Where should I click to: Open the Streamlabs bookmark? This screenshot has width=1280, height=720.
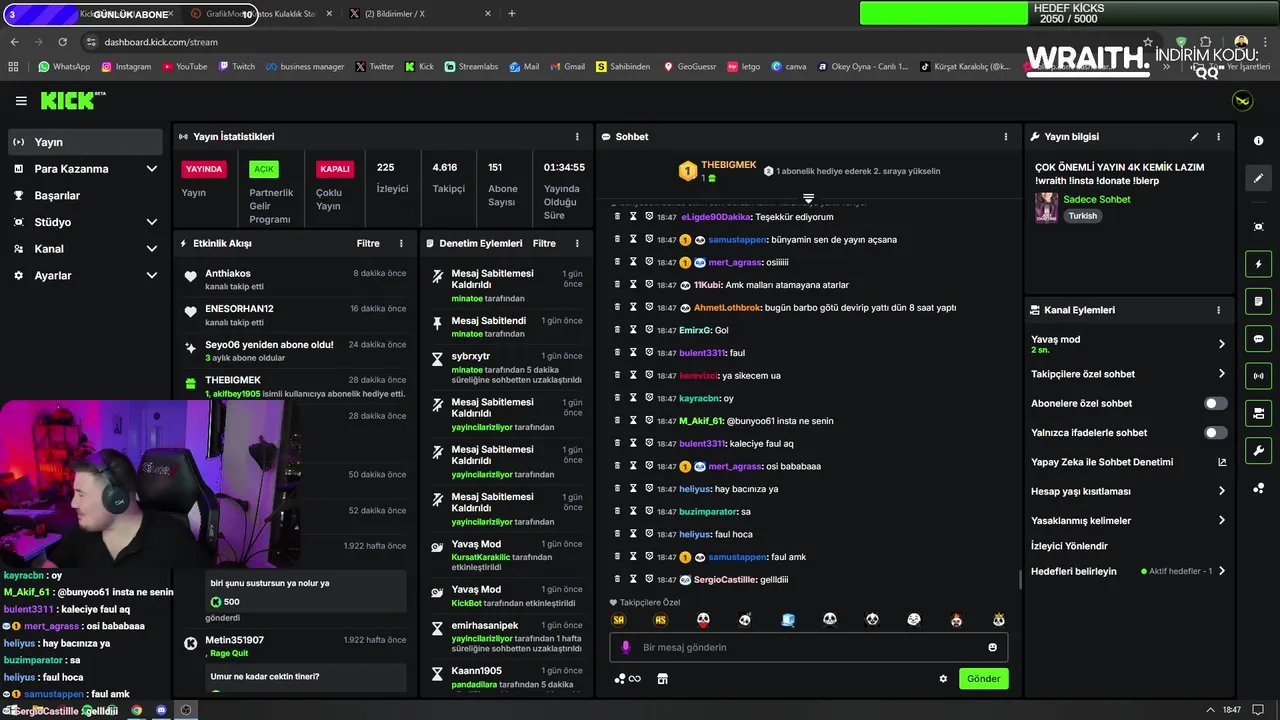[471, 67]
